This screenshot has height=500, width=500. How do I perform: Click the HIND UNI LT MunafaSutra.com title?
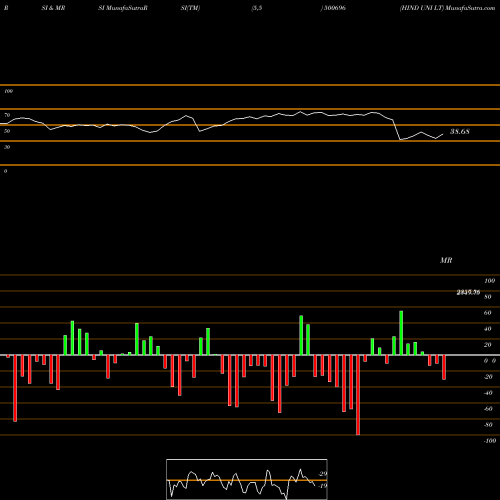[x=447, y=8]
